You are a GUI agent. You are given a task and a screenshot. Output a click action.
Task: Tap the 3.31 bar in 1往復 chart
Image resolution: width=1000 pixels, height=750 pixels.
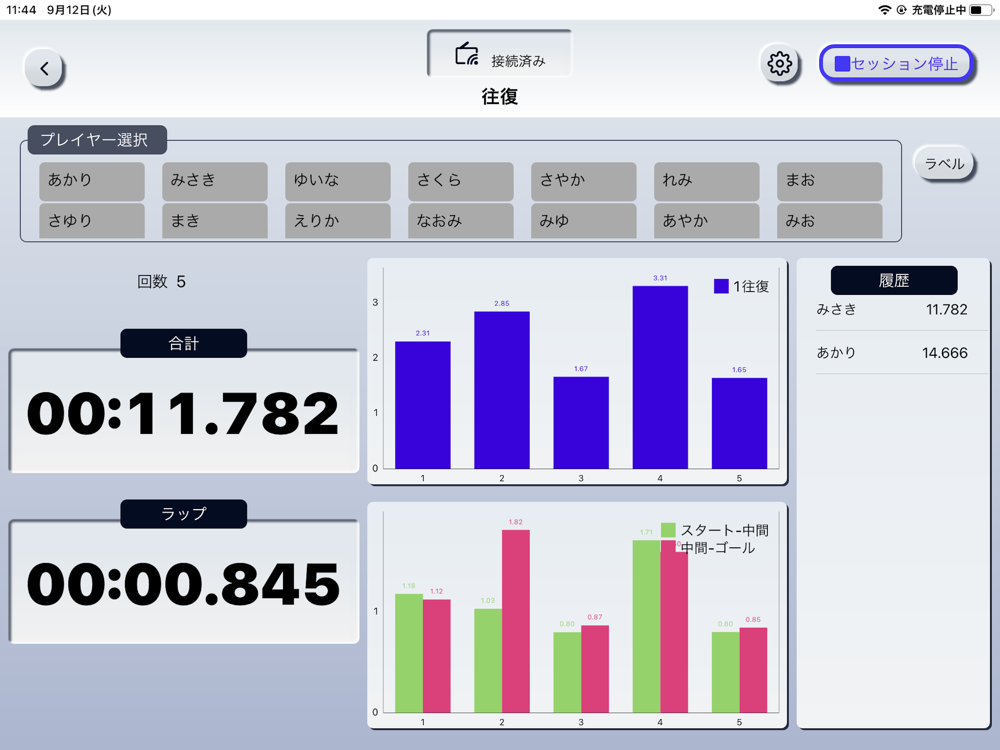660,378
